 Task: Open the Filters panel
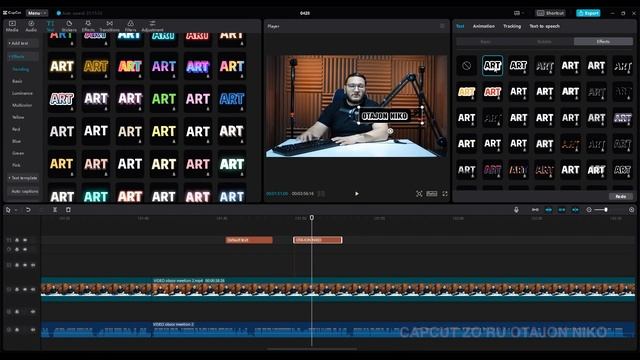tap(130, 26)
